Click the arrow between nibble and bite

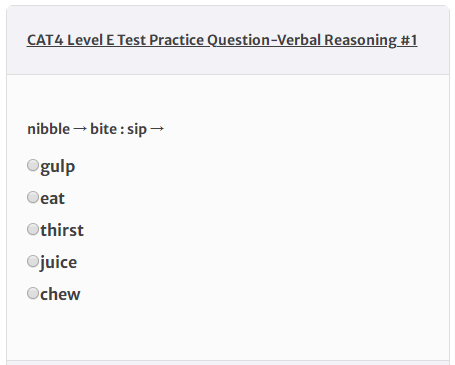click(x=80, y=129)
